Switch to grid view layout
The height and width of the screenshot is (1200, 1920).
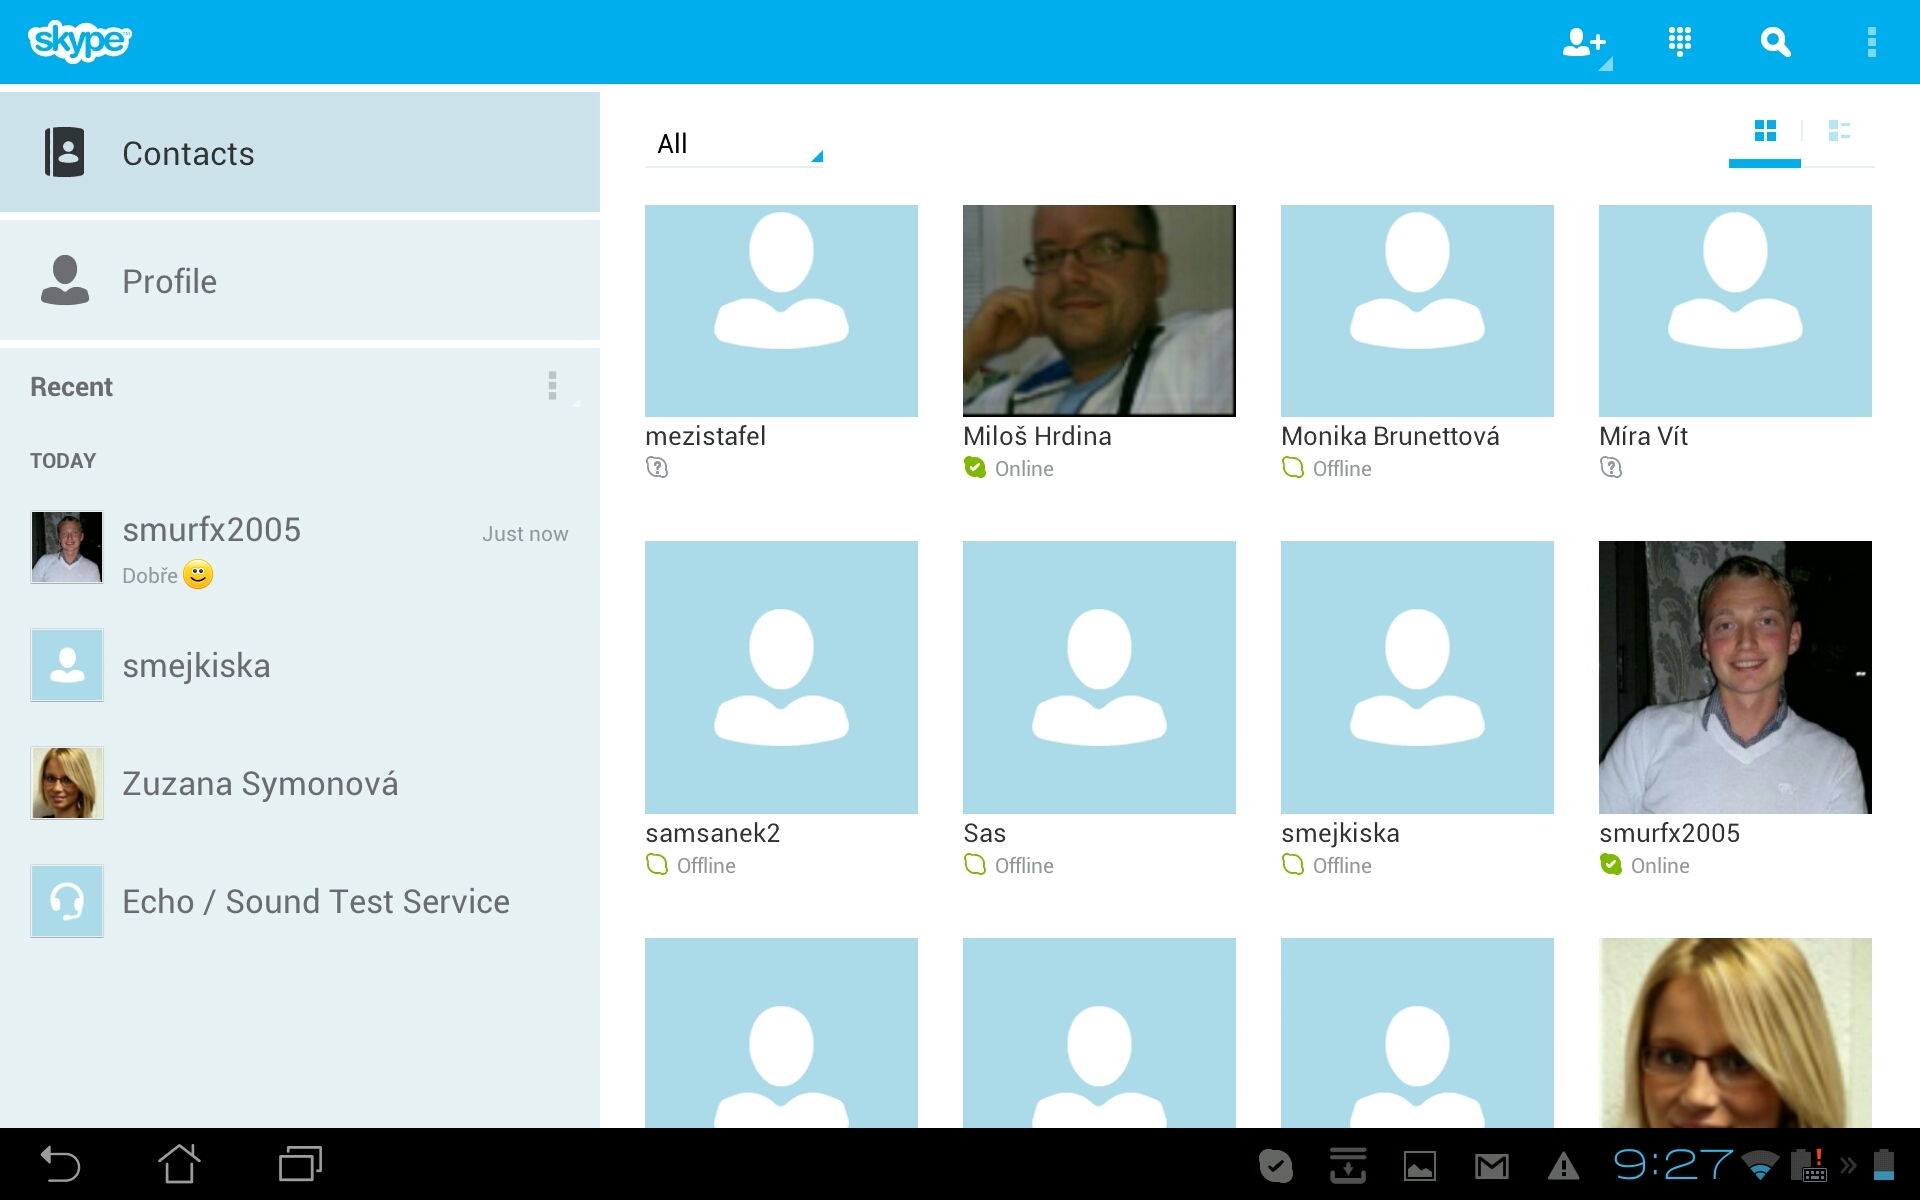point(1765,131)
